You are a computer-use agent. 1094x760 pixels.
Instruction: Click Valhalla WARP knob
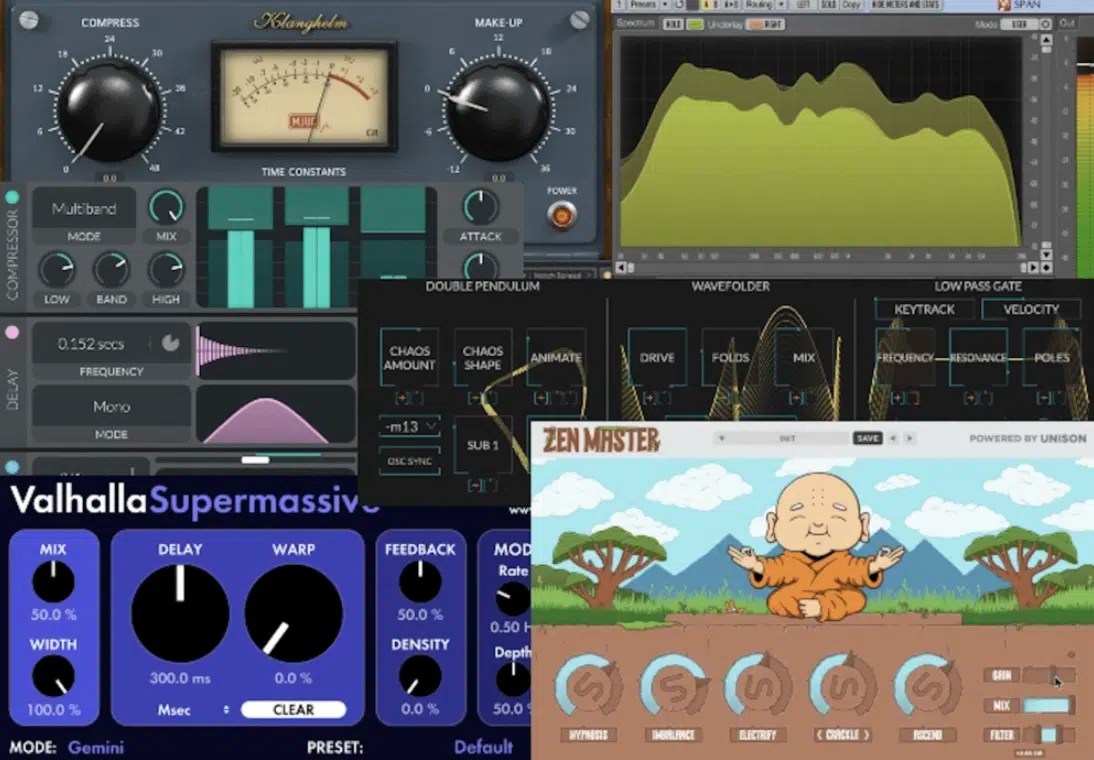(293, 613)
